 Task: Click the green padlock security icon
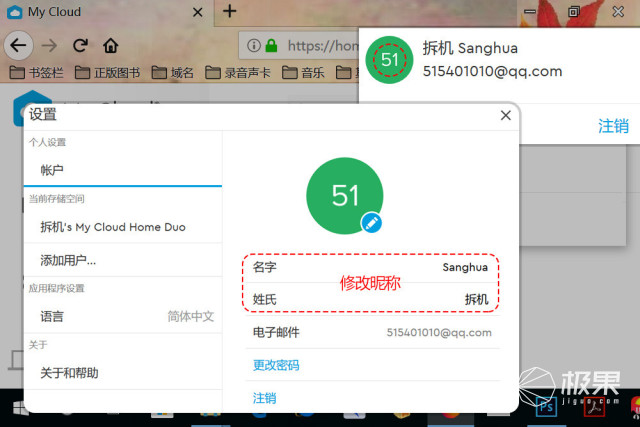tap(271, 45)
